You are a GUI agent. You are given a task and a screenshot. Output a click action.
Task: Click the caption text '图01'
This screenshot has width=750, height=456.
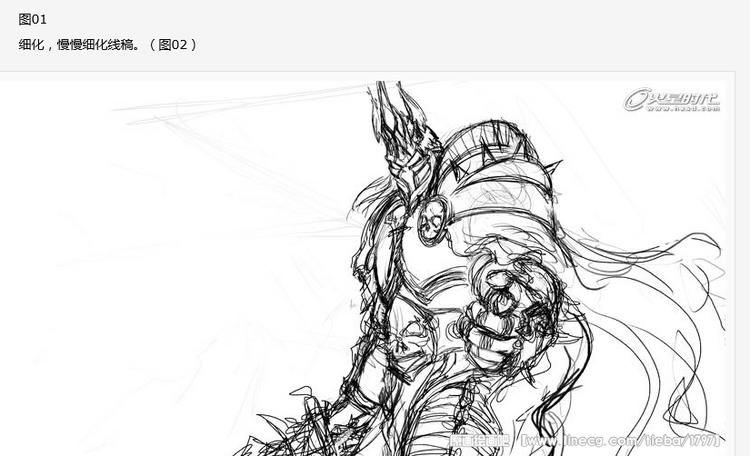tap(33, 20)
